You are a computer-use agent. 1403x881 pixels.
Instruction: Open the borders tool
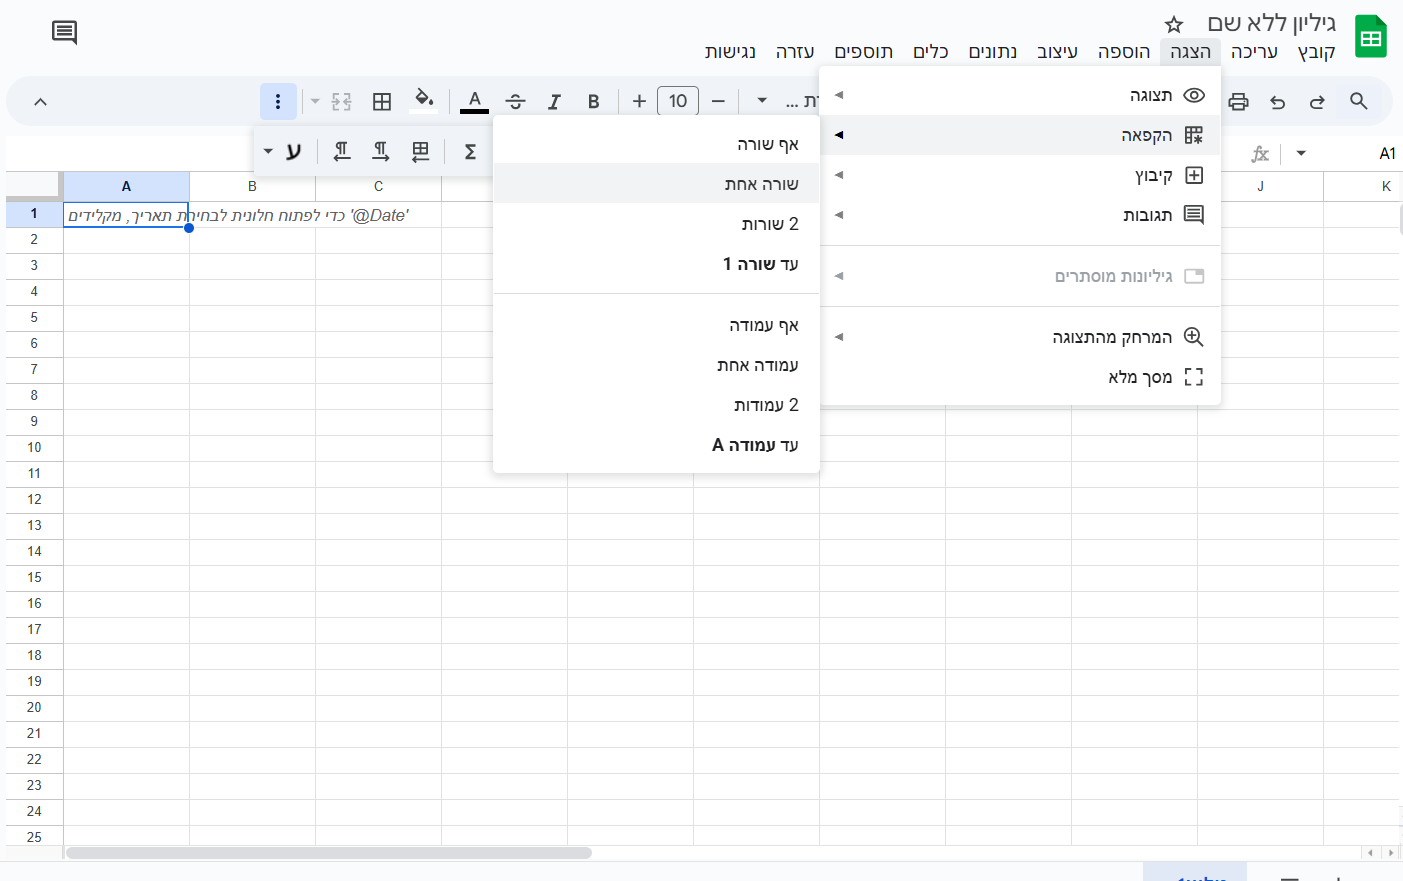tap(382, 101)
